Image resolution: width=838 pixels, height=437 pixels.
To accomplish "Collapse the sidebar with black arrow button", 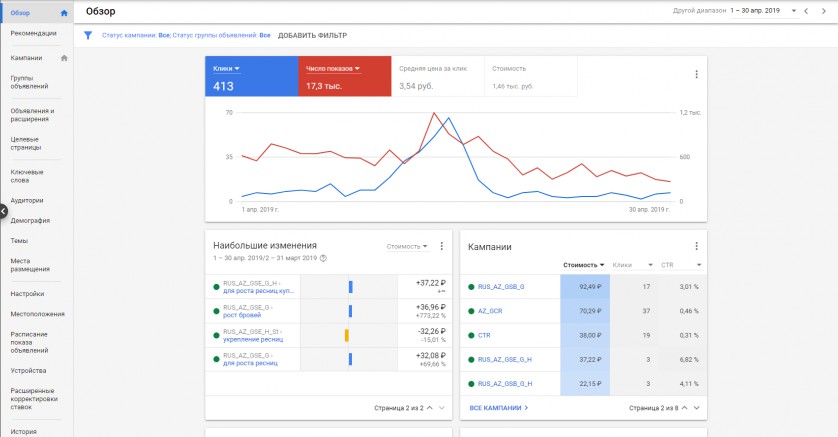I will pos(3,211).
